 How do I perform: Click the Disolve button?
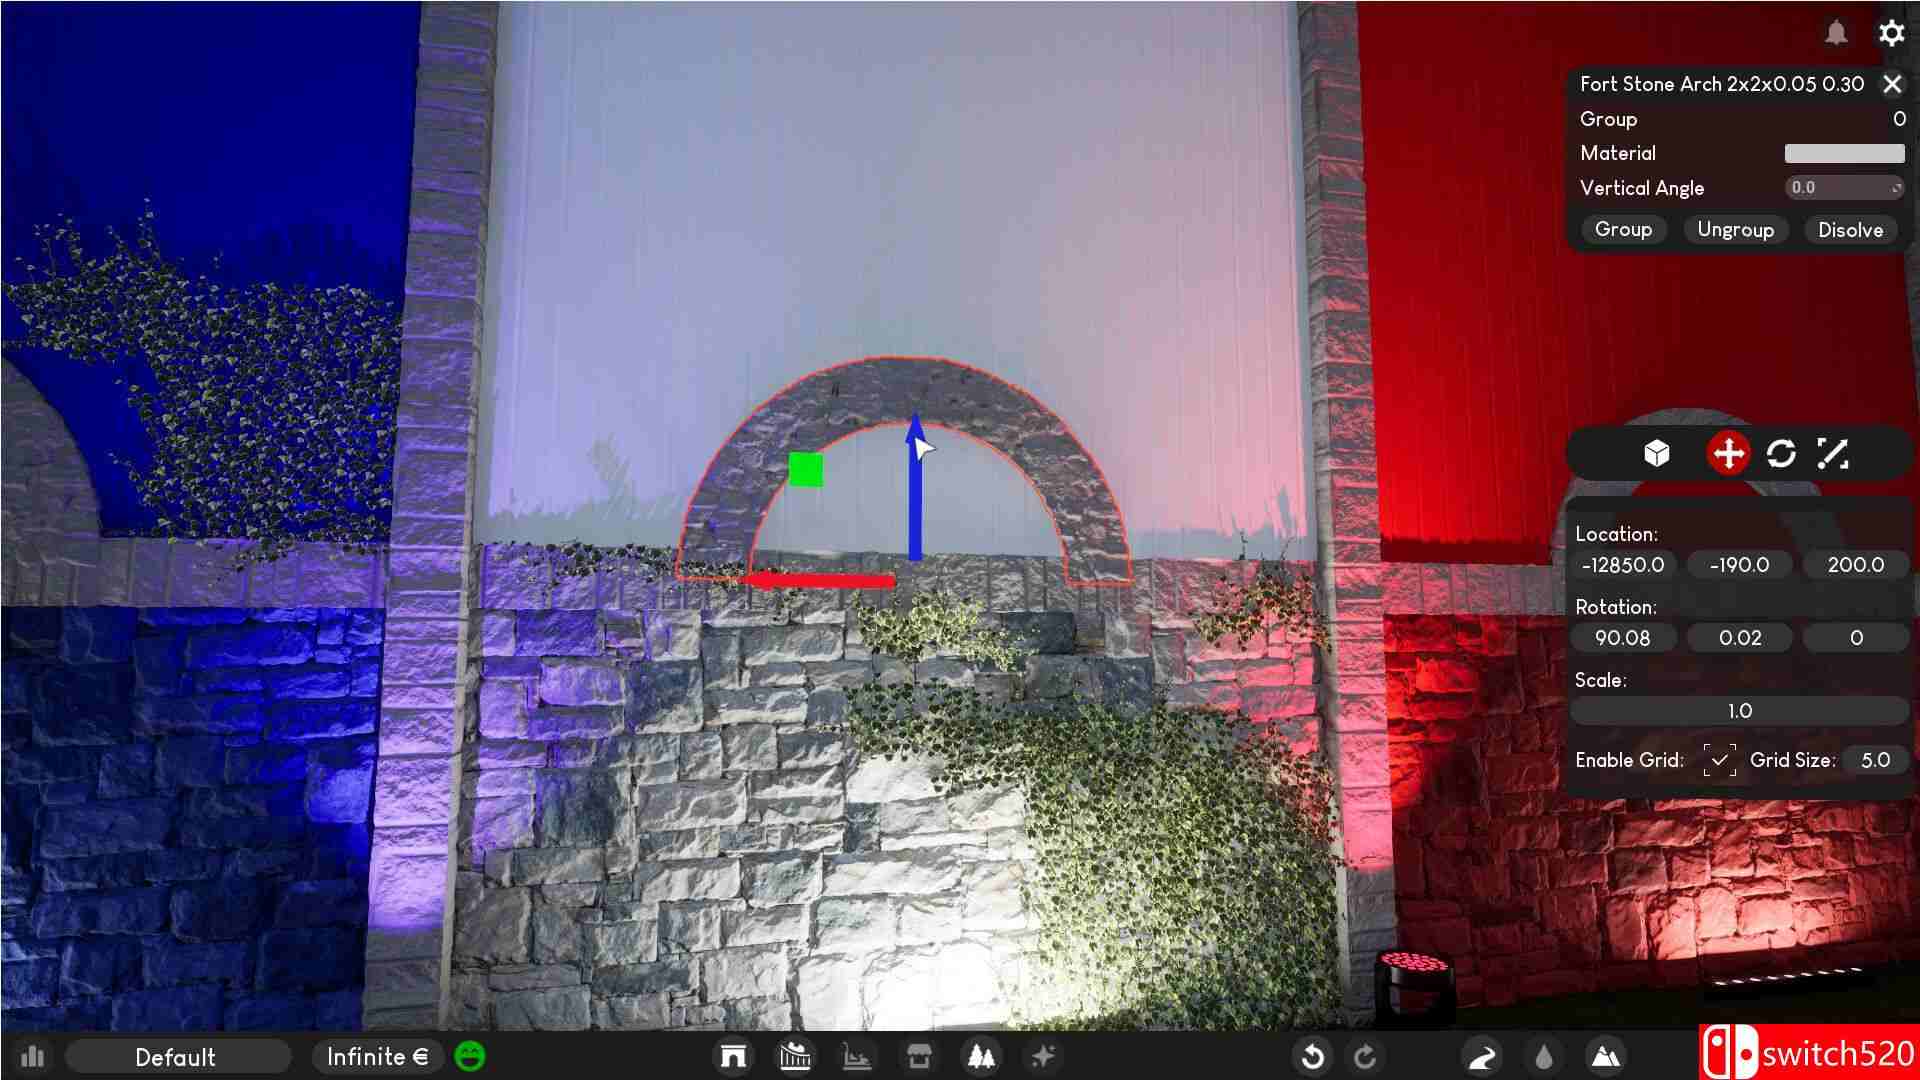click(x=1850, y=230)
